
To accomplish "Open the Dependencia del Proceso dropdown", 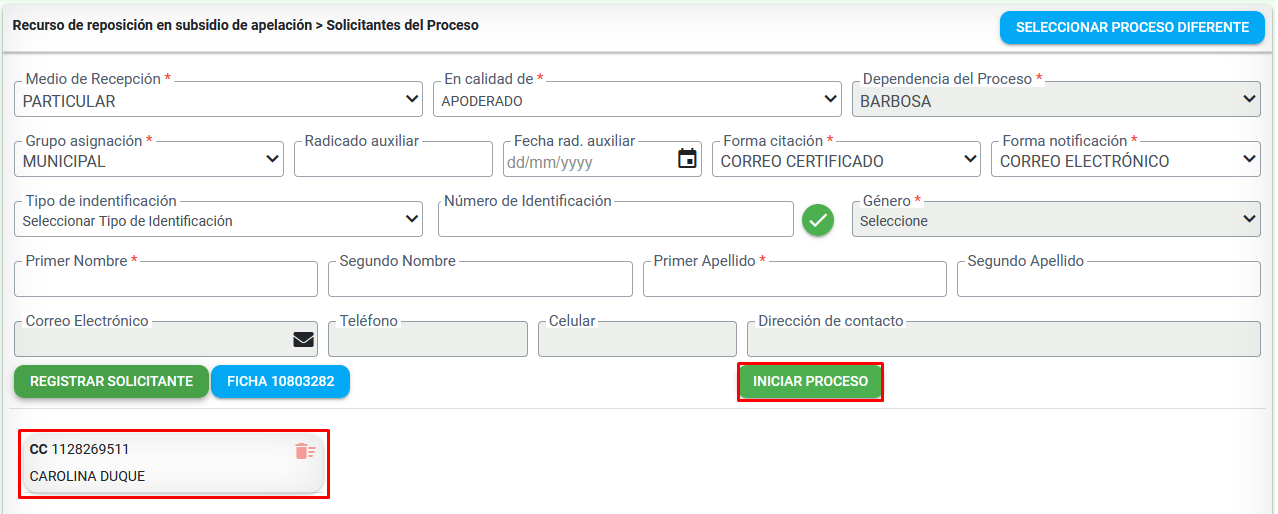I will pyautogui.click(x=1055, y=100).
